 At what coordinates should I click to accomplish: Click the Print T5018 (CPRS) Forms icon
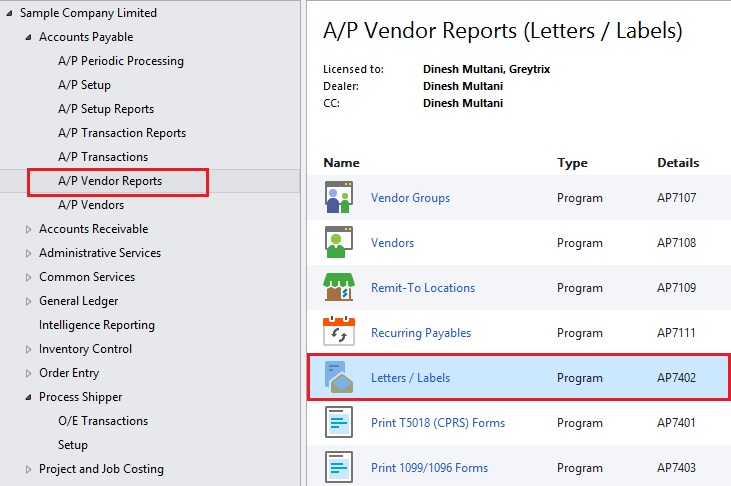click(339, 422)
